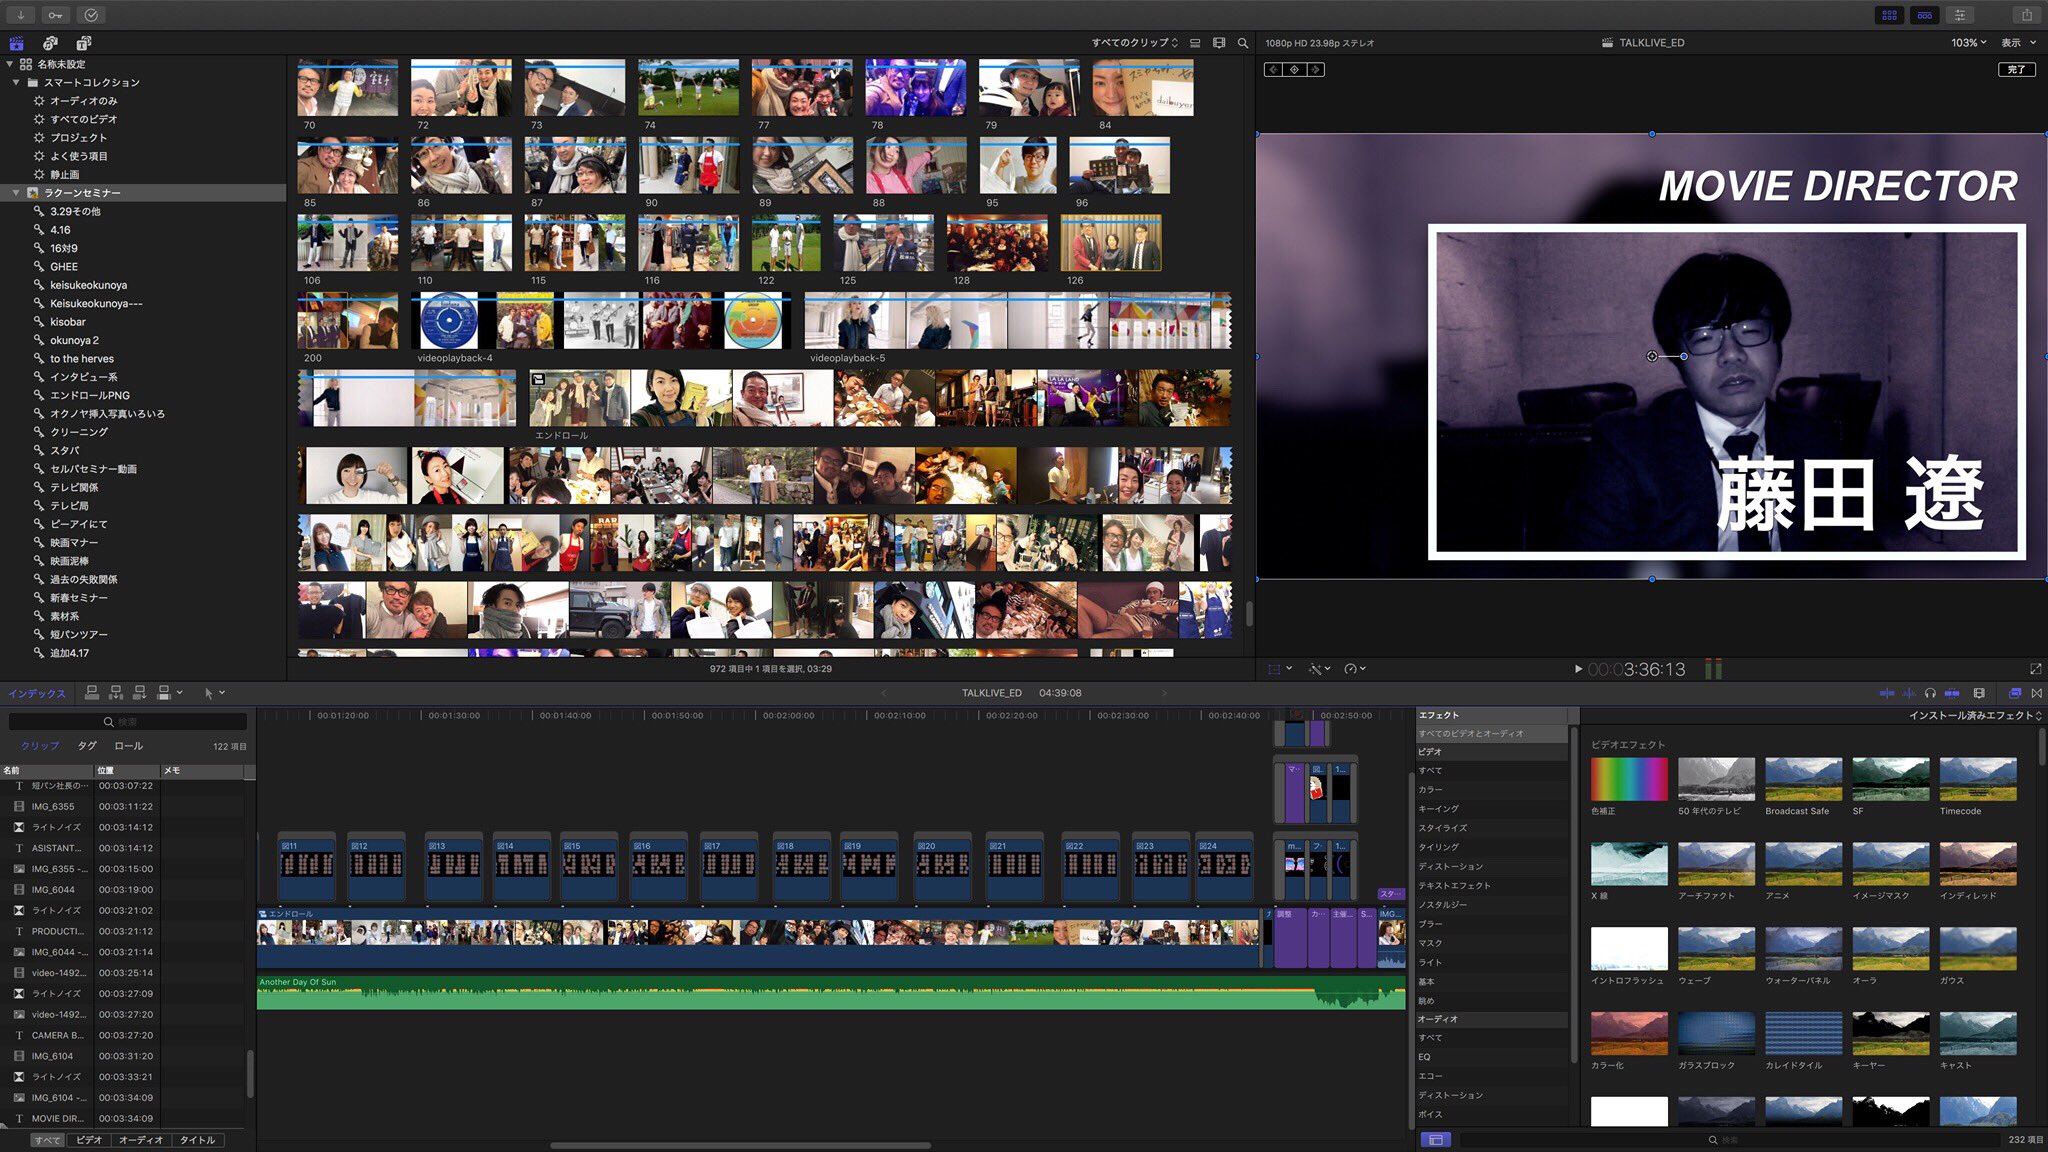Toggle browser list view icon
The image size is (2048, 1152).
click(1195, 43)
